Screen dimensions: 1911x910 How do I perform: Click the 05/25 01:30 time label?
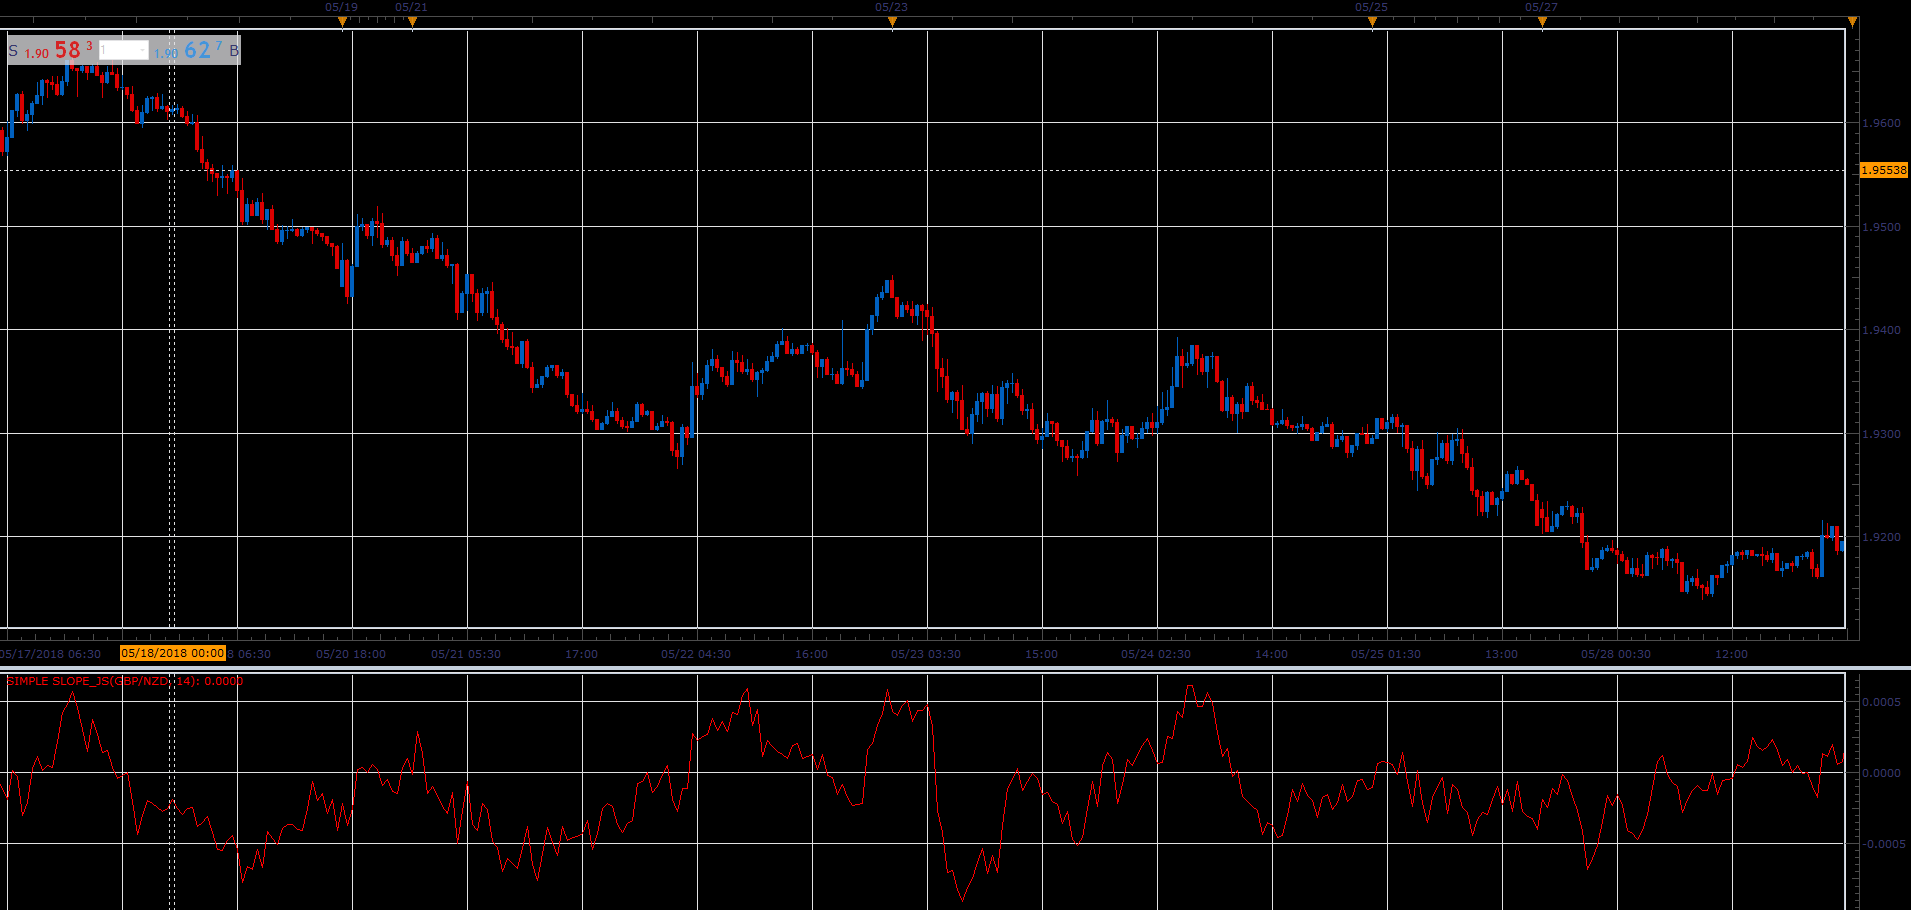[1386, 654]
